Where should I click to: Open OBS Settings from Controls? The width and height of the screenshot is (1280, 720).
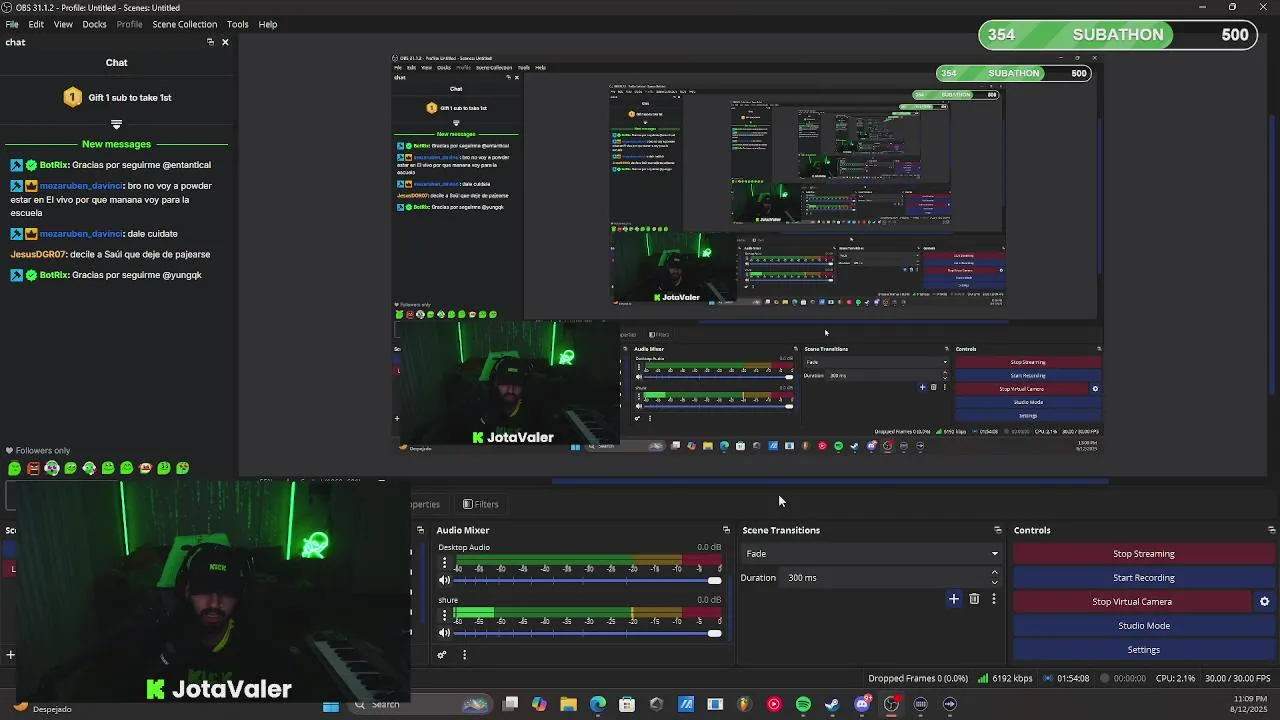1143,650
